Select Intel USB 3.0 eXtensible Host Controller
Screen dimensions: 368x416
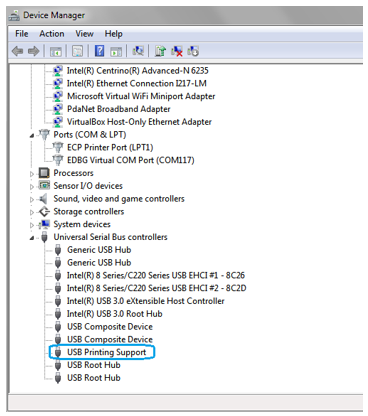145,301
